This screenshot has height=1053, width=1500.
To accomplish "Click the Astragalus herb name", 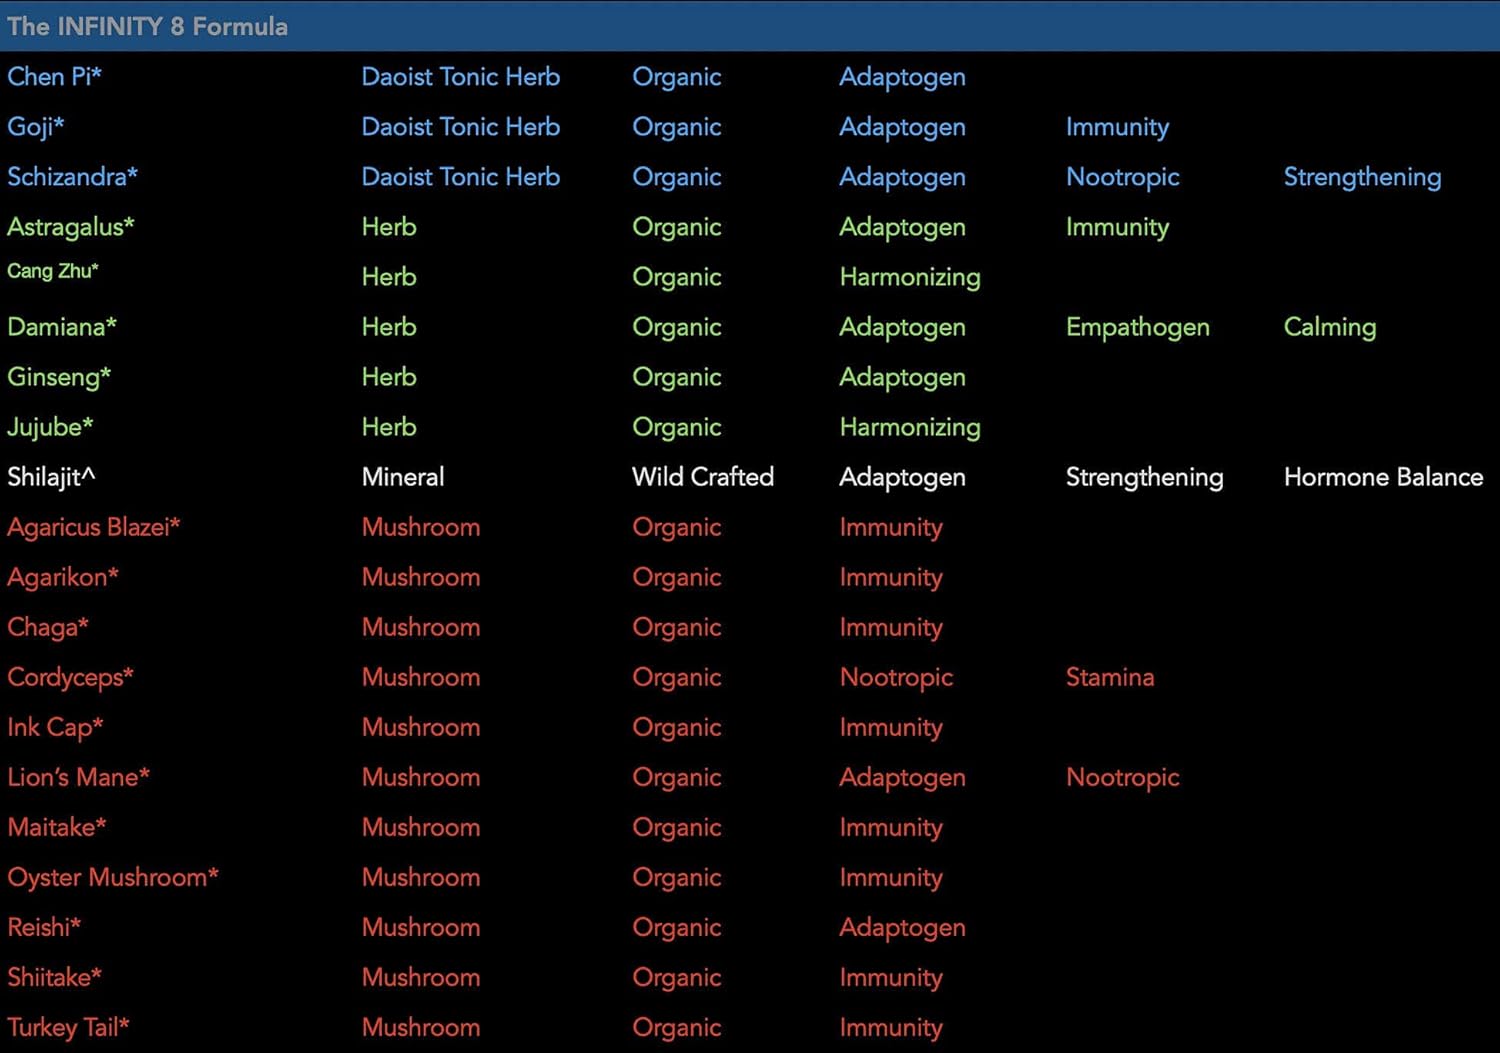I will coord(70,227).
